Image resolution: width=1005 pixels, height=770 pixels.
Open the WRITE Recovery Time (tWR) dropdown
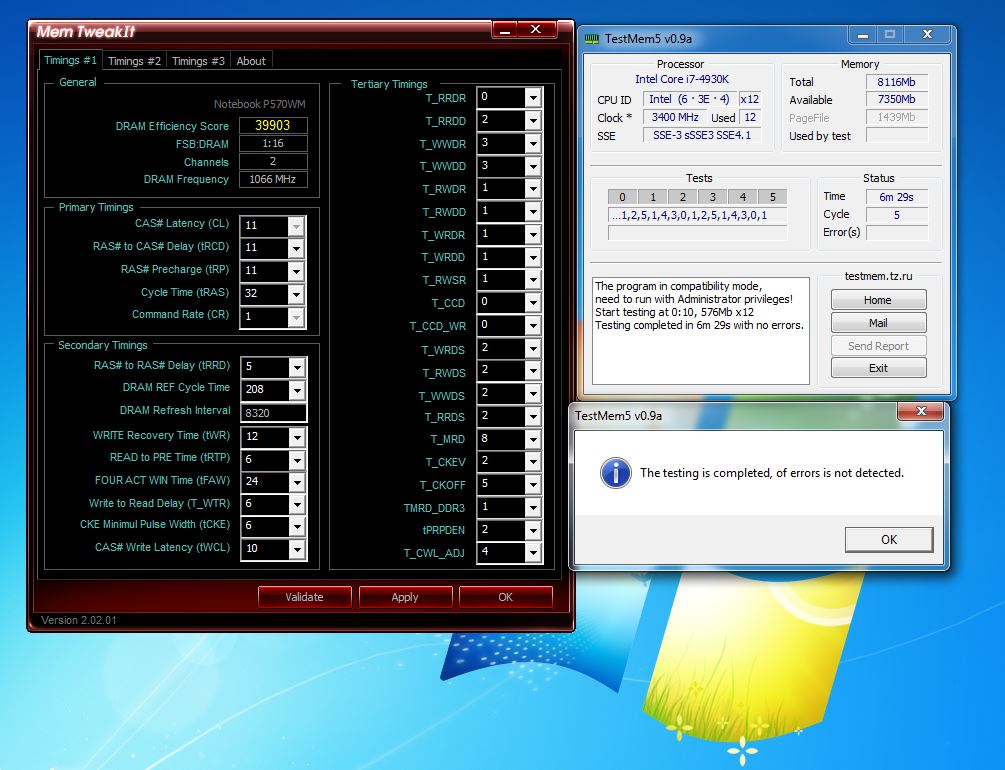(297, 437)
